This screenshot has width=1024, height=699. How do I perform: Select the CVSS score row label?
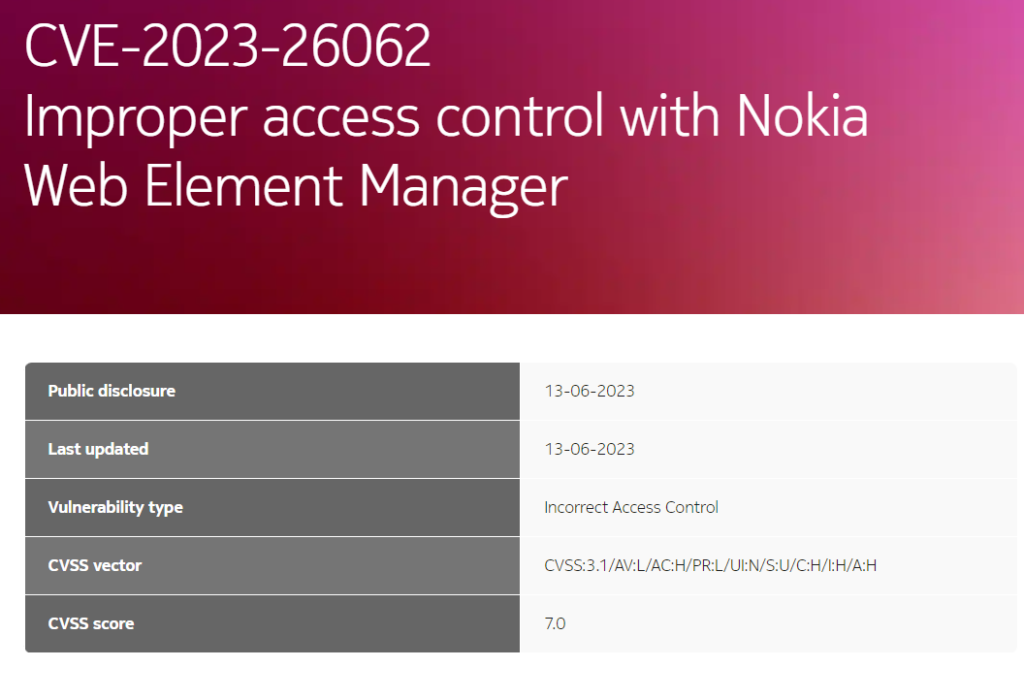tap(91, 623)
